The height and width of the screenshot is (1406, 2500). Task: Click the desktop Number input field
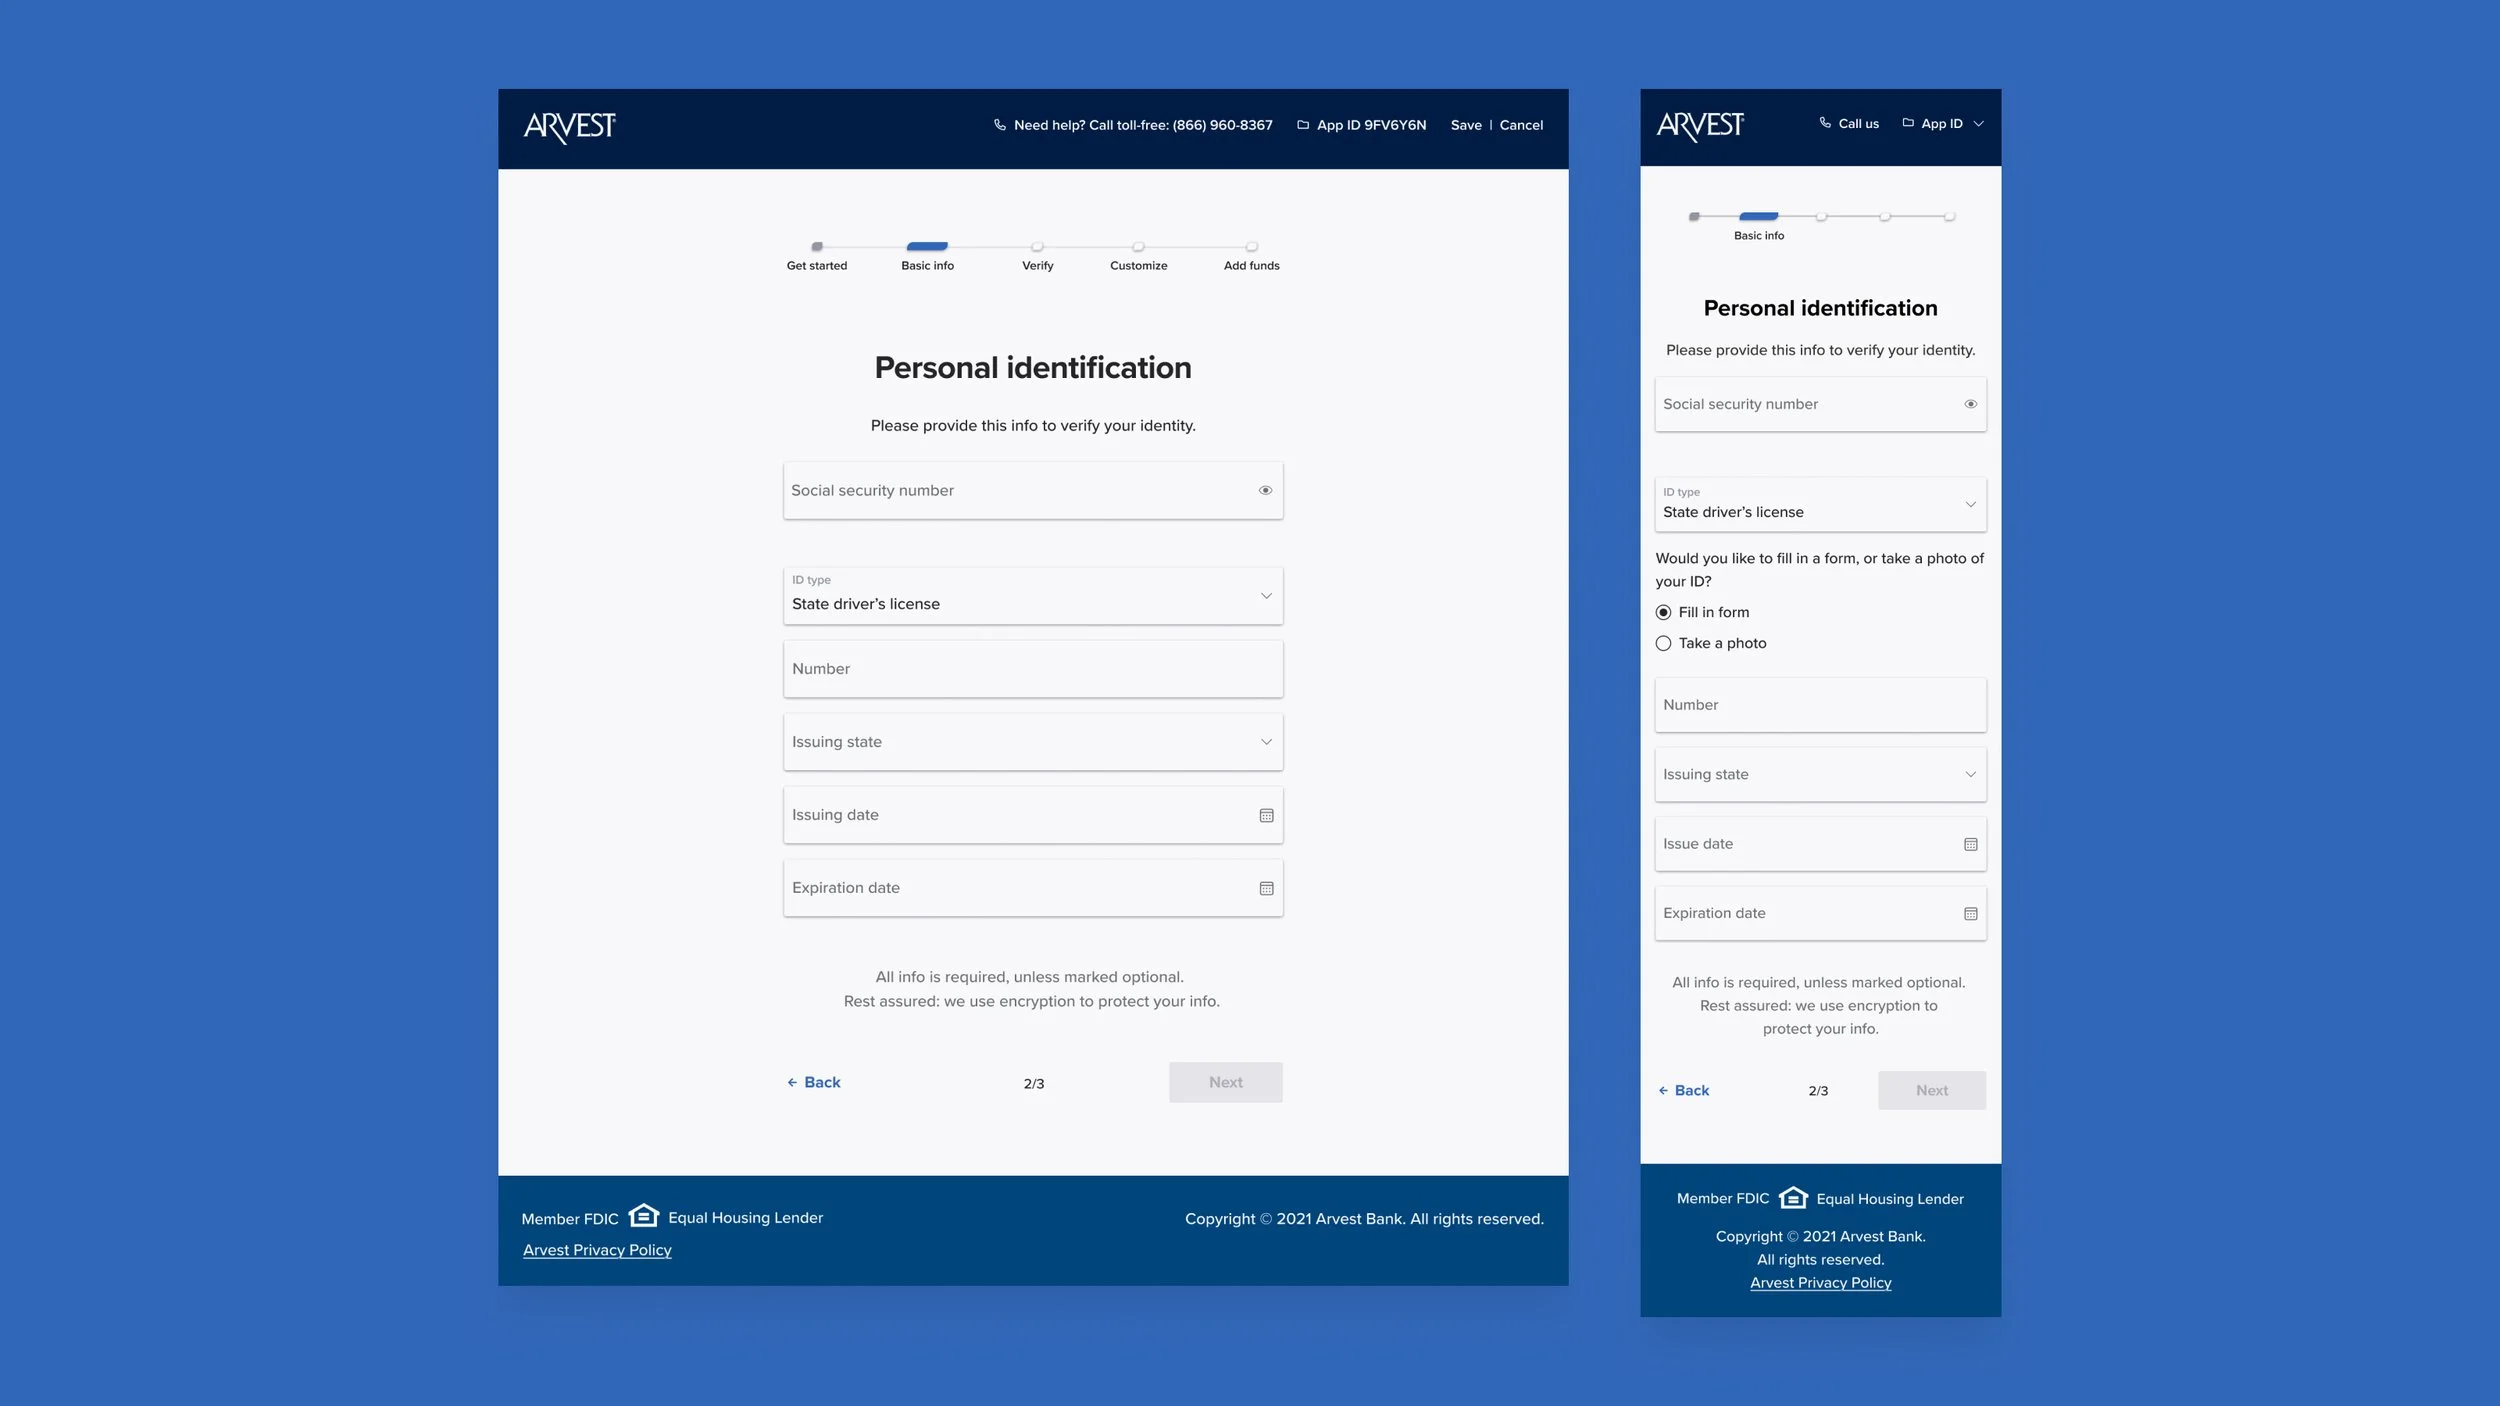click(x=1033, y=669)
